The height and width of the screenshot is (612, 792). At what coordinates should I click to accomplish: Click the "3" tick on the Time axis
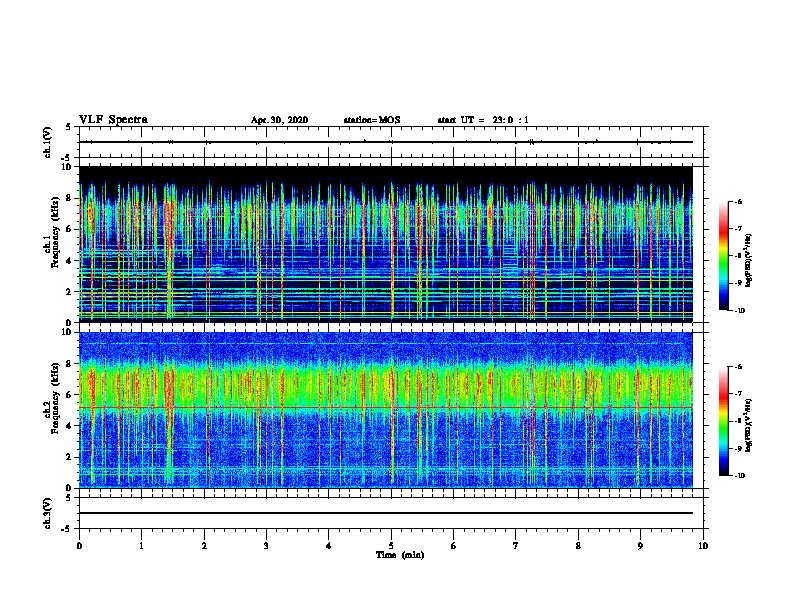(x=266, y=546)
